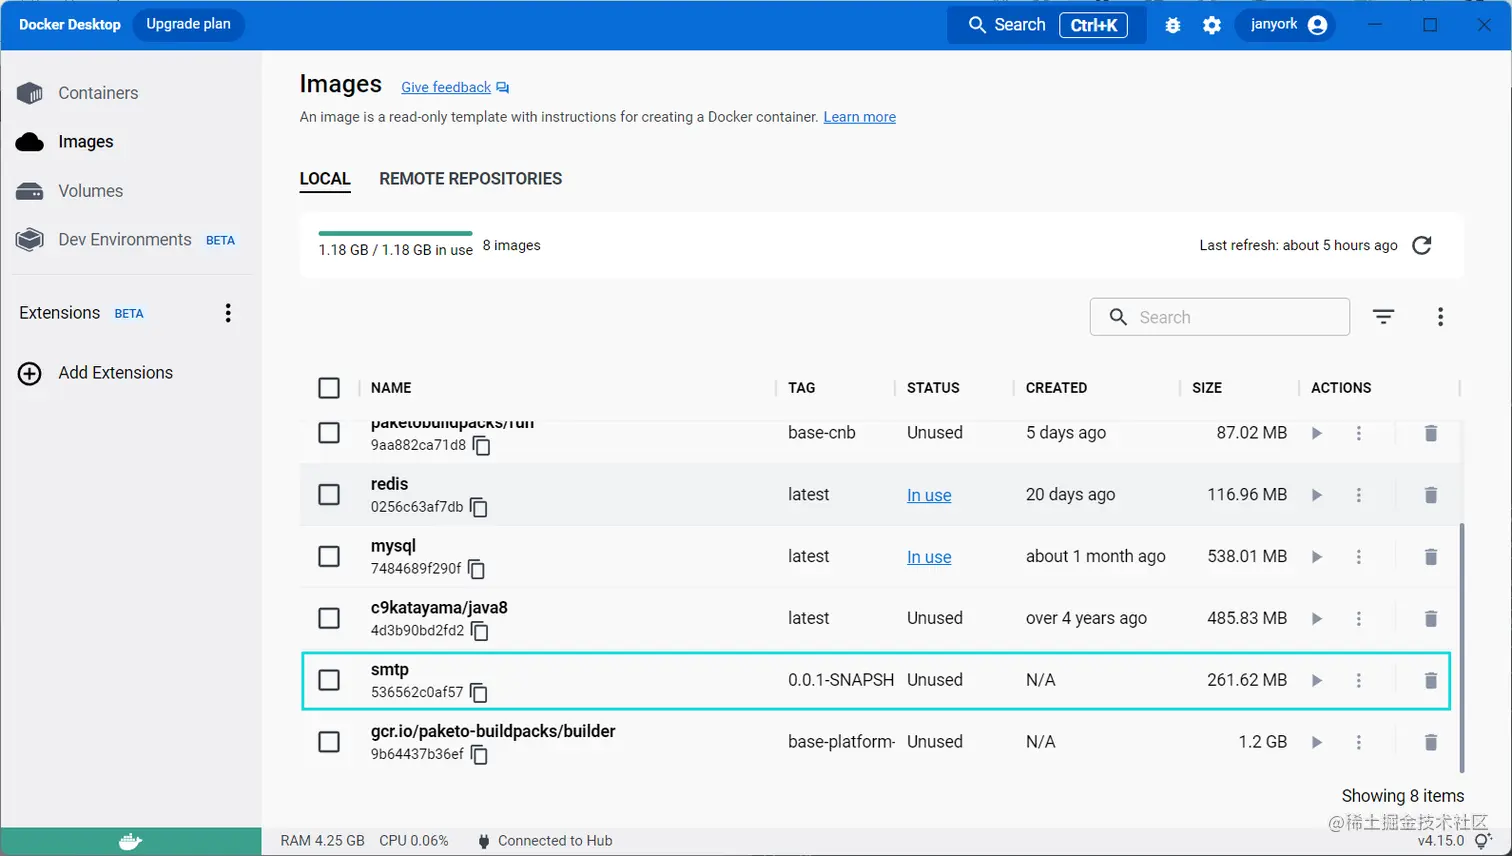The height and width of the screenshot is (856, 1512).
Task: Run the redis image
Action: click(1317, 495)
